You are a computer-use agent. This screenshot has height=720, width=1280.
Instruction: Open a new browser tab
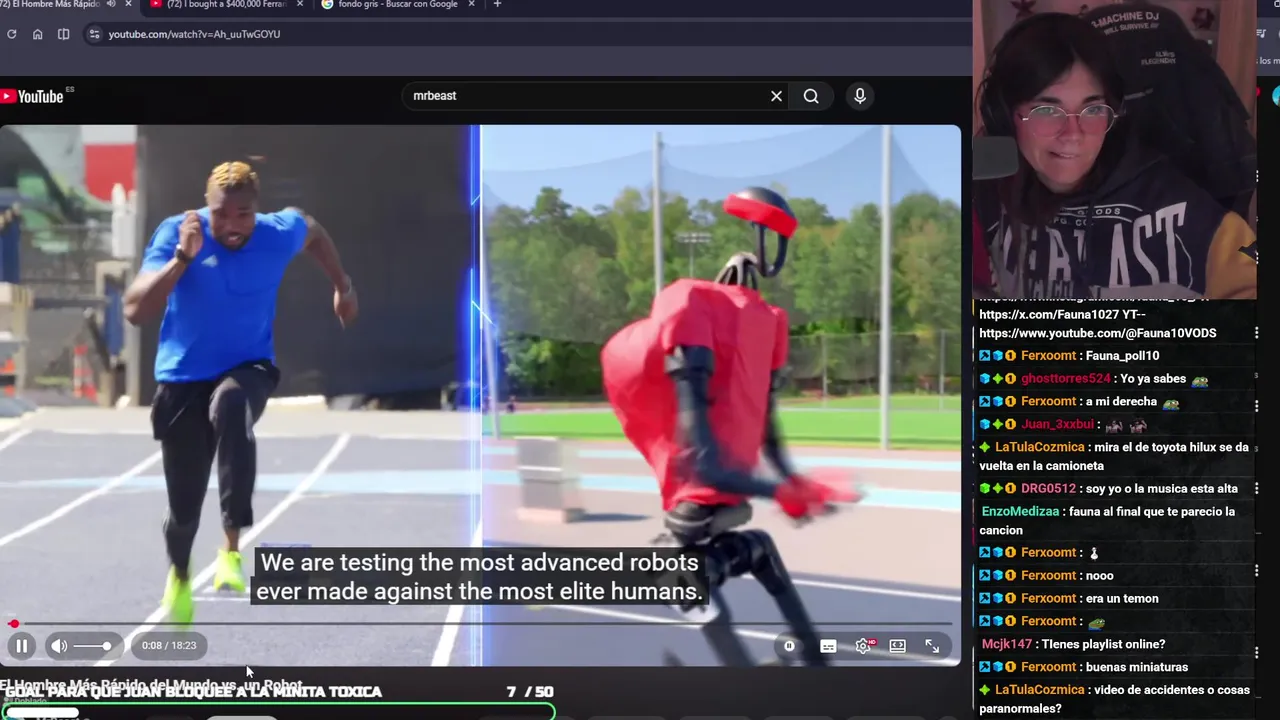497,4
